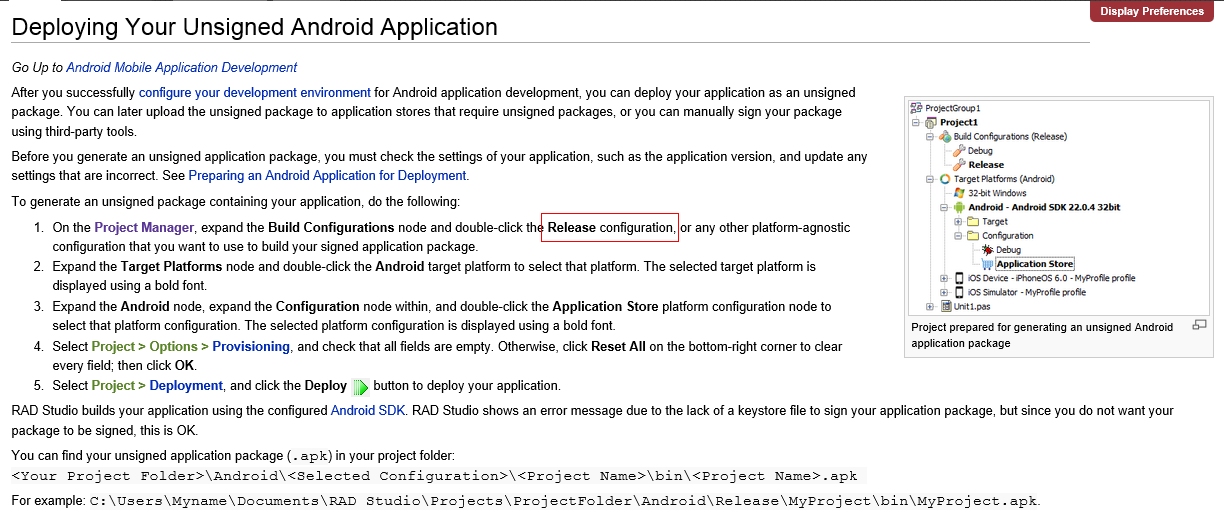1224x518 pixels.
Task: Click the 32-bit Windows flag icon
Action: coord(959,193)
